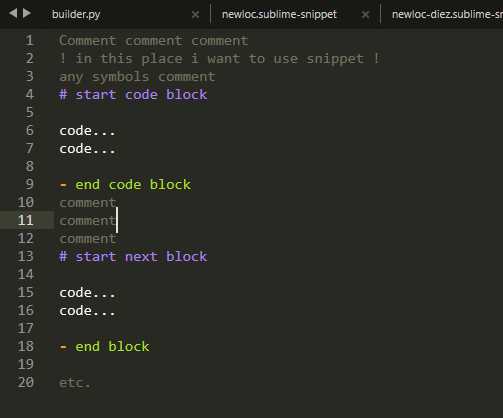
Task: Click the 'Comment comment comment' first line
Action: coord(154,41)
